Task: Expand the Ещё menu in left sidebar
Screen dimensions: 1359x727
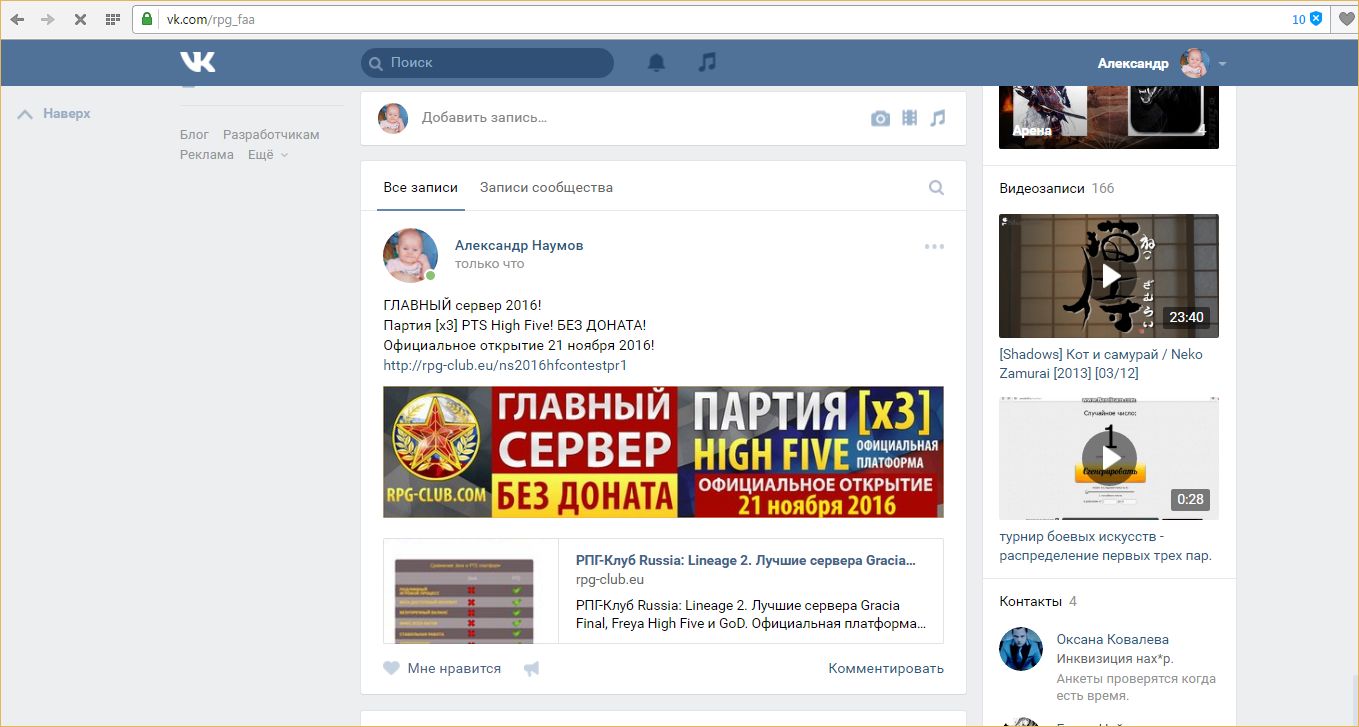Action: click(267, 155)
